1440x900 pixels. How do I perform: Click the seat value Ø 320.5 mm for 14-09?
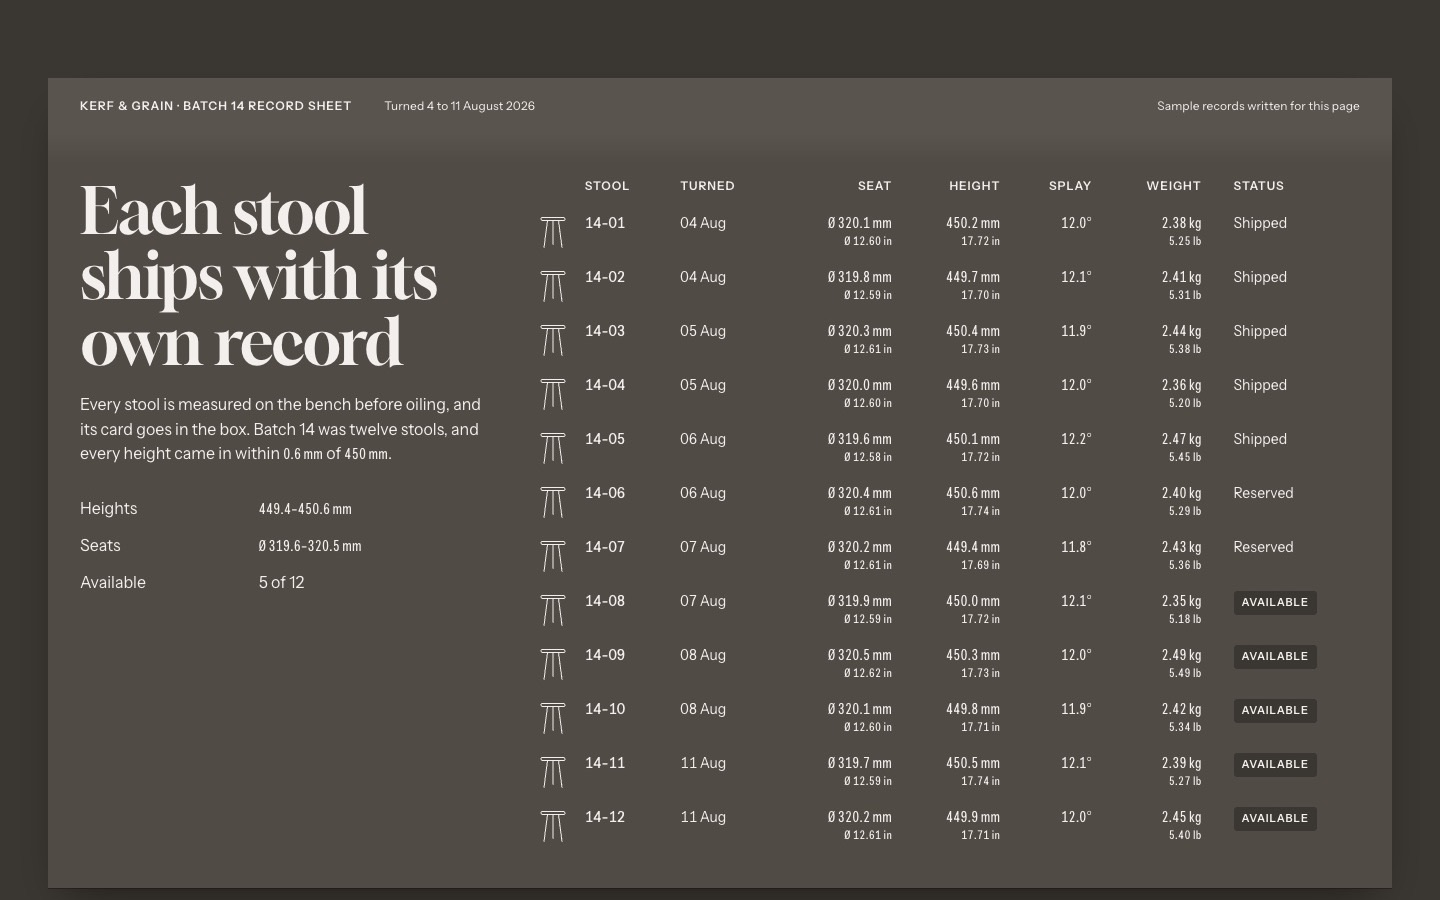860,655
